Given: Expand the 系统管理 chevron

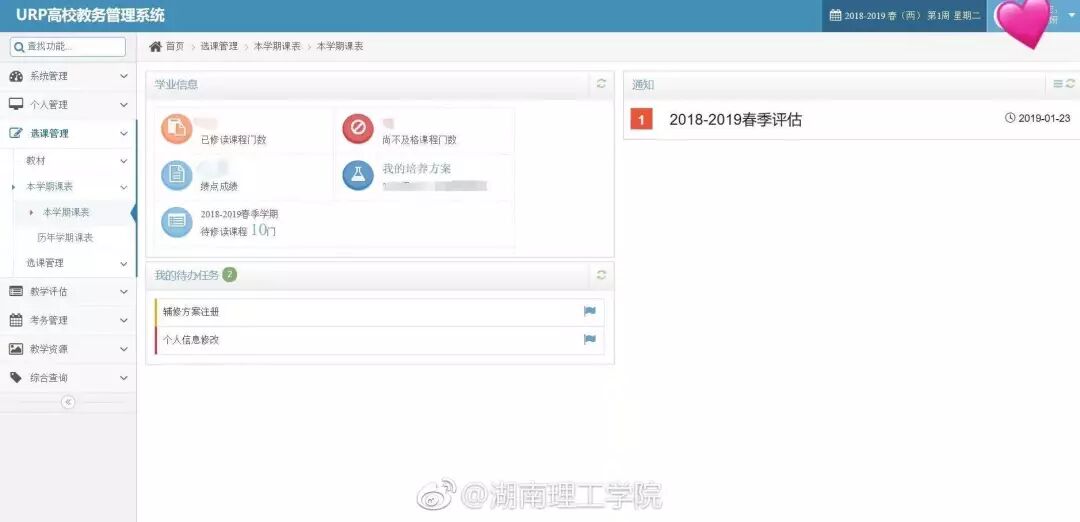Looking at the screenshot, I should pyautogui.click(x=124, y=76).
